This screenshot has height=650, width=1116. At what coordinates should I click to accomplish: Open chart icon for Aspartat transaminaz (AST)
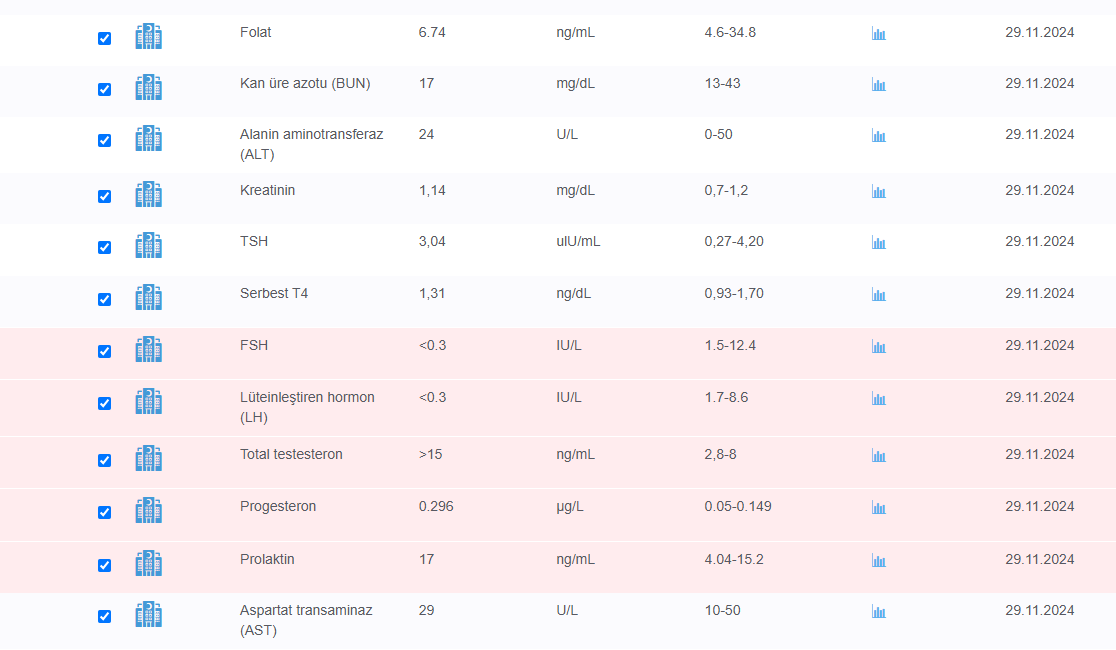coord(879,612)
